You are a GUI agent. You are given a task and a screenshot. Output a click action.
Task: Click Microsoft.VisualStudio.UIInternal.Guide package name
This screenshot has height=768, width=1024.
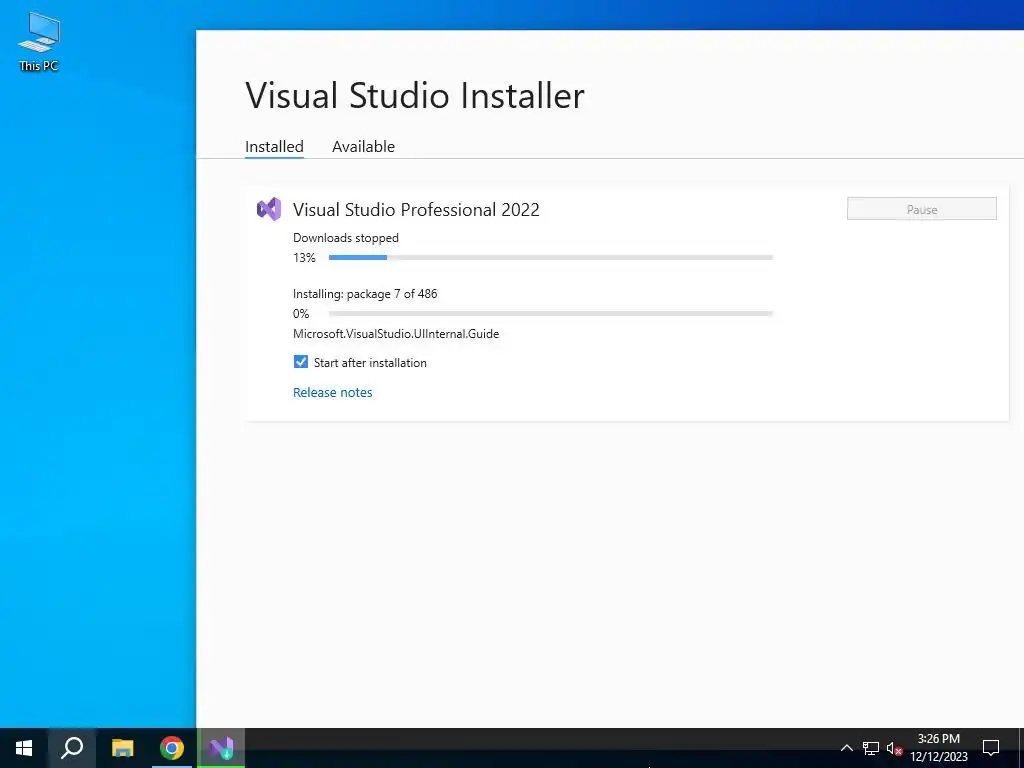click(396, 334)
